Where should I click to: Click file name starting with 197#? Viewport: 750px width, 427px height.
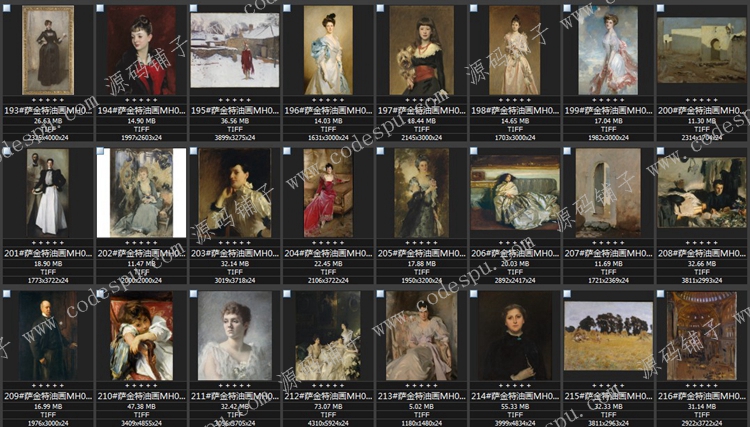(421, 110)
